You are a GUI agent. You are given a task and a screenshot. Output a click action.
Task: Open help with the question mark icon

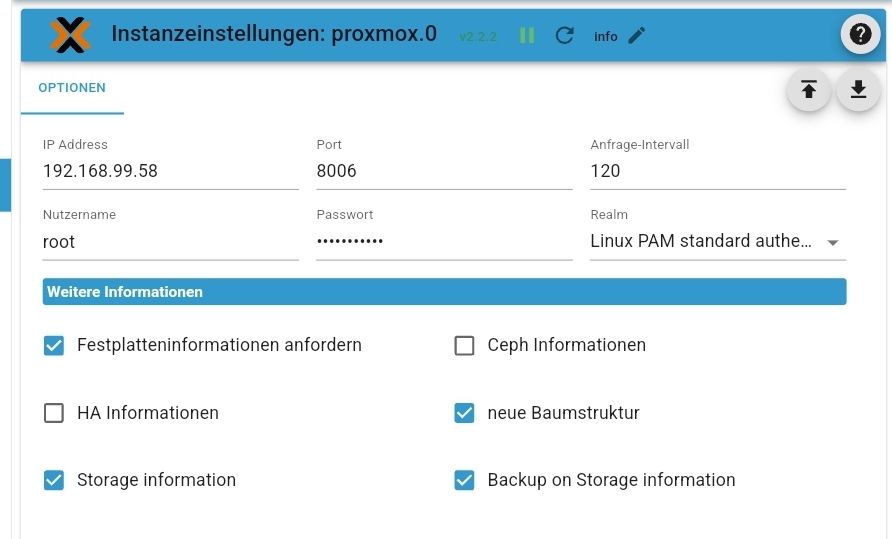point(860,35)
